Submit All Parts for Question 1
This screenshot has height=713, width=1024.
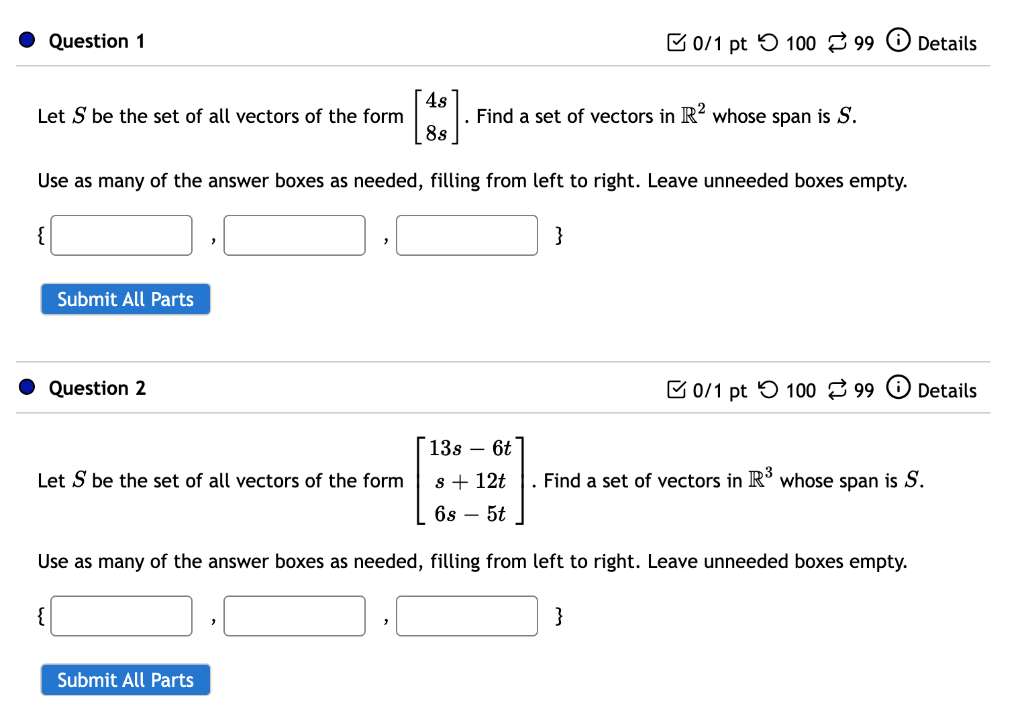coord(125,299)
